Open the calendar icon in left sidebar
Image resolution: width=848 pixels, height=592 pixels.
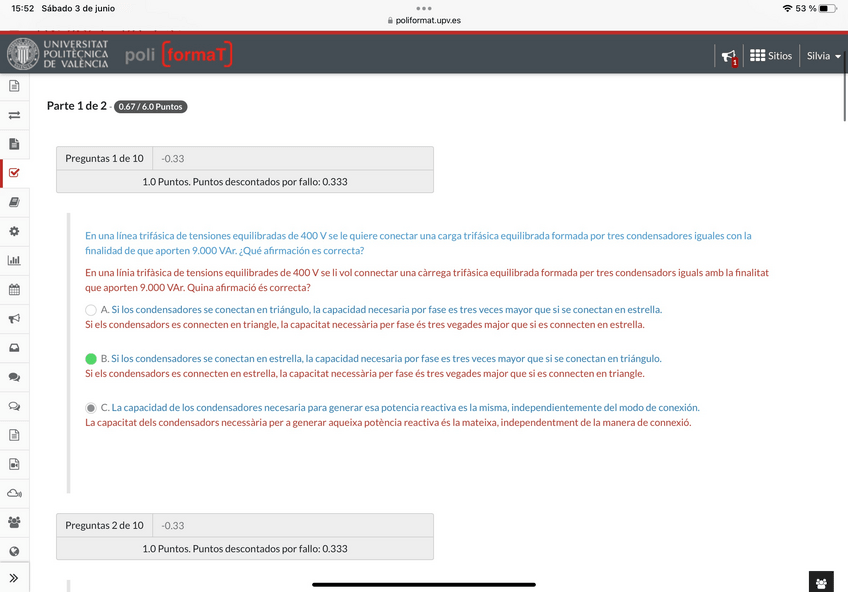(x=14, y=290)
